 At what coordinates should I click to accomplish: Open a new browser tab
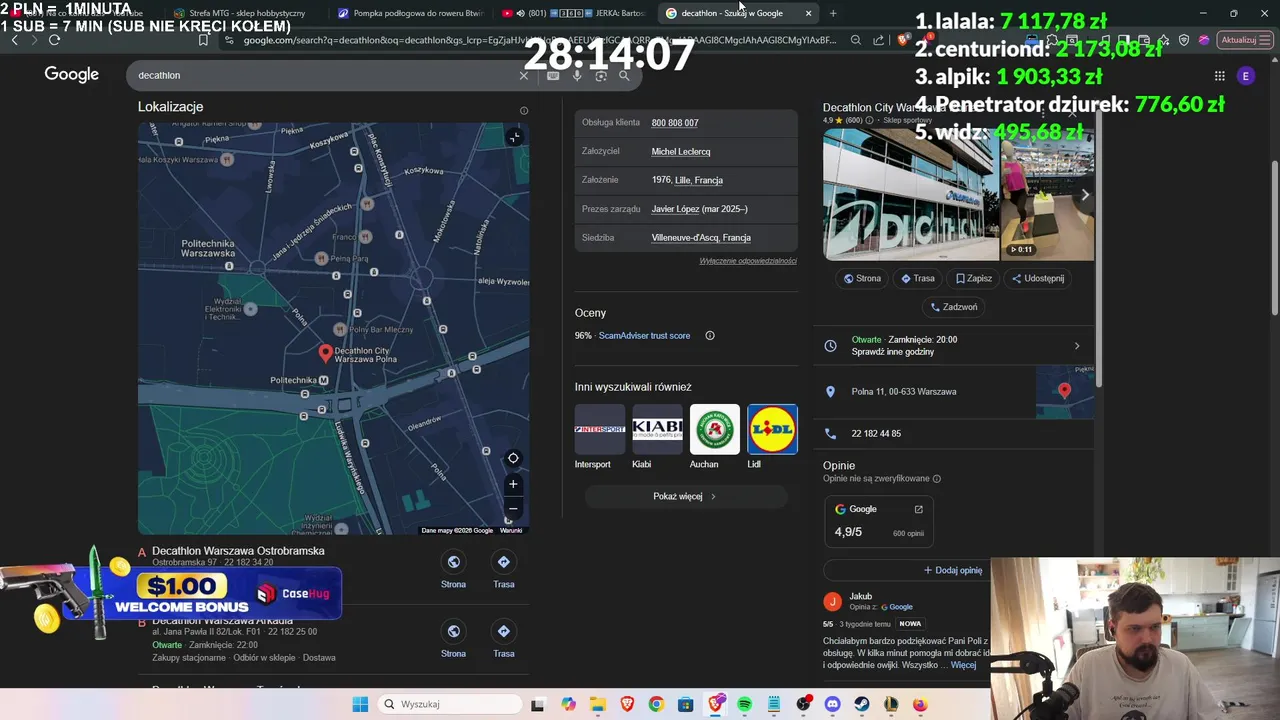(833, 13)
